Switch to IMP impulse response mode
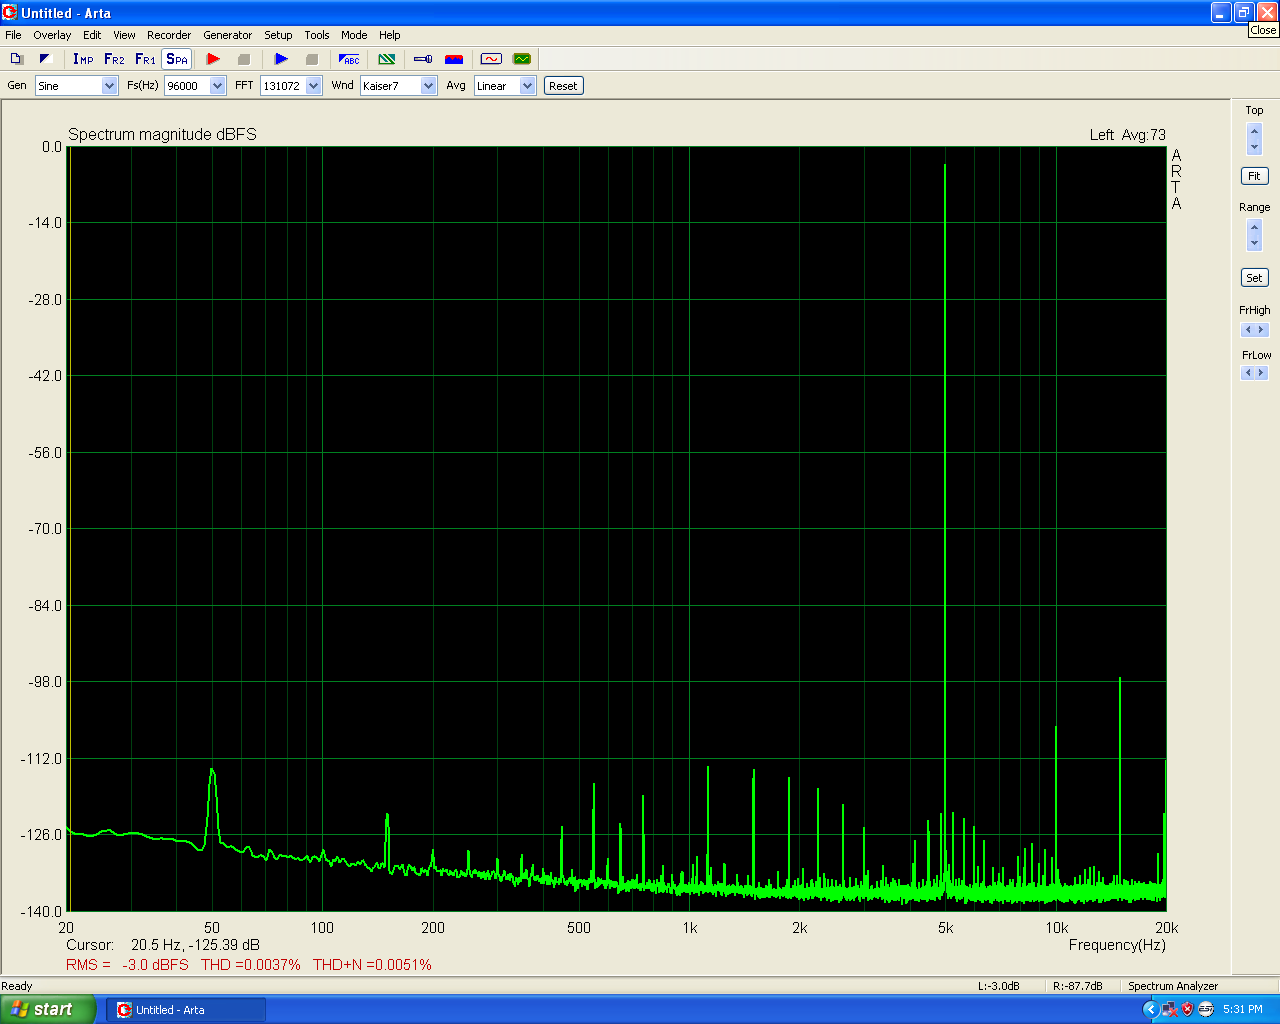This screenshot has width=1280, height=1024. pos(83,59)
